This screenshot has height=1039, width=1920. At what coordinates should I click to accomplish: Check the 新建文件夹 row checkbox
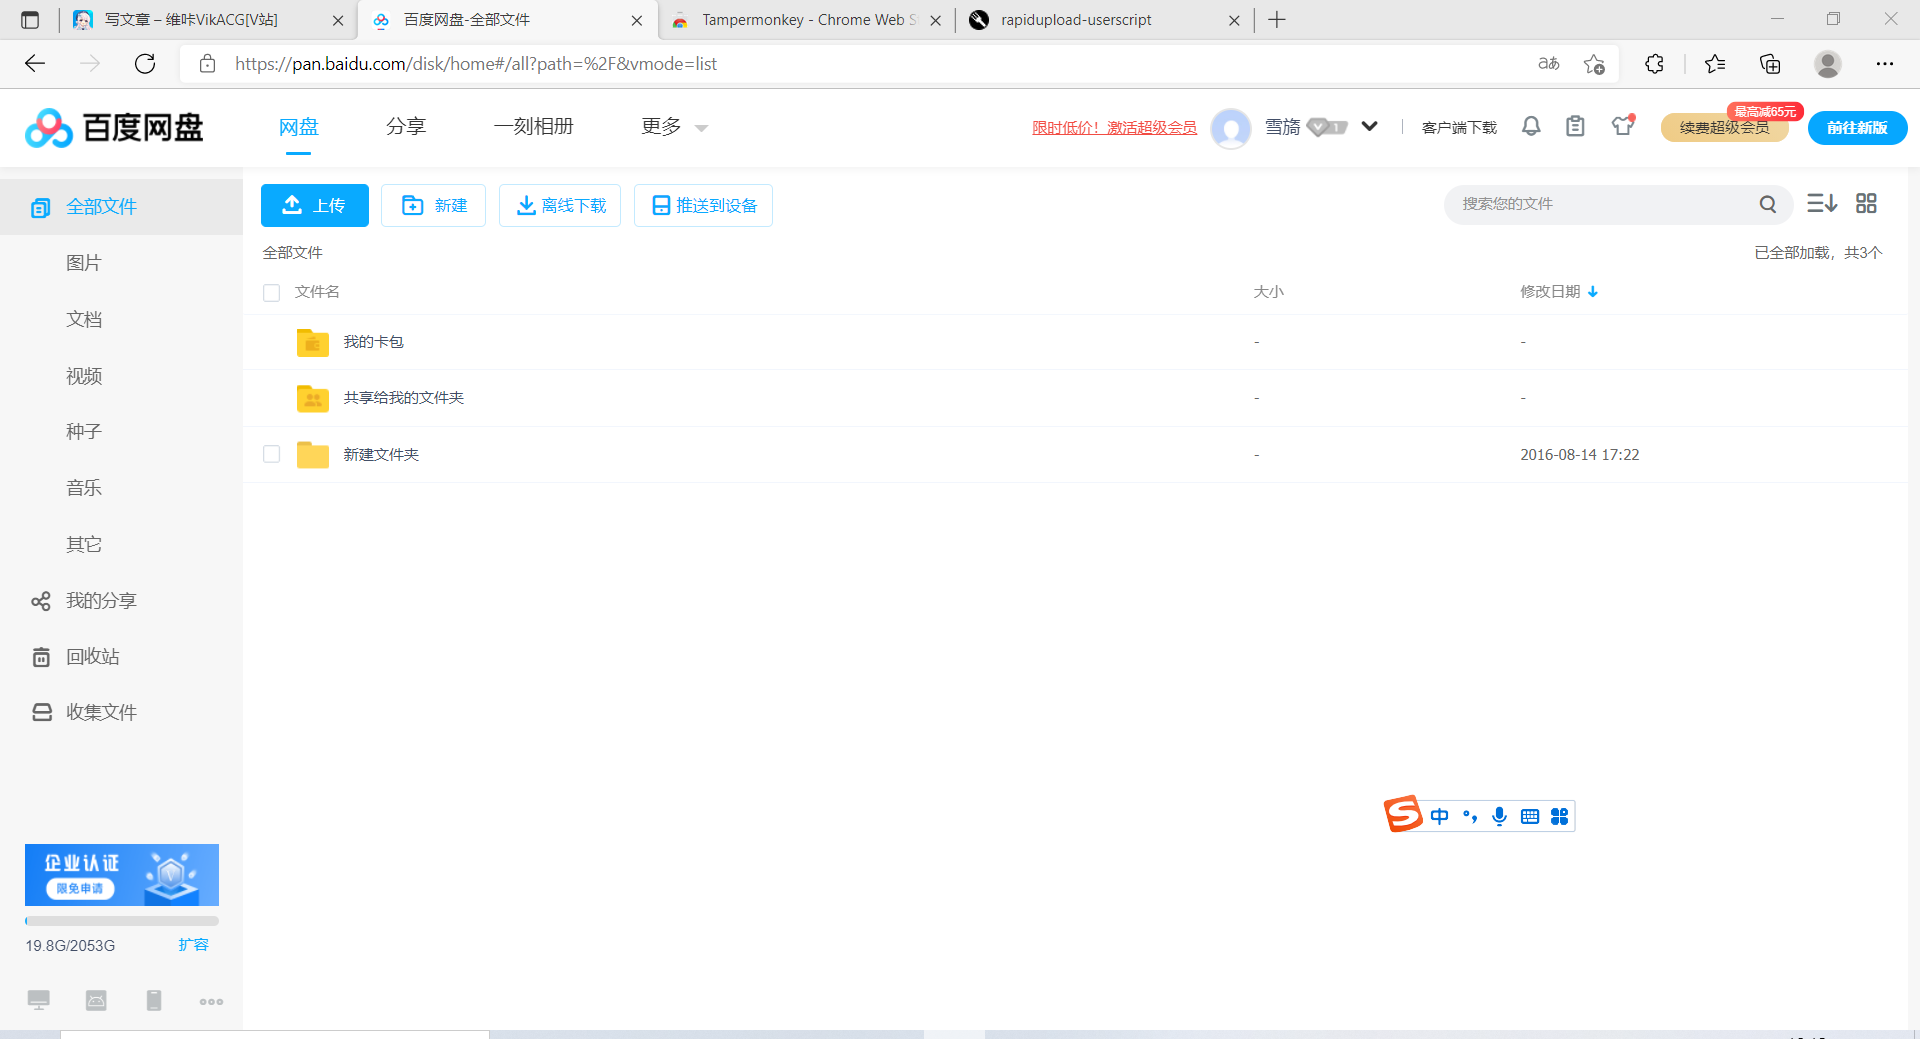(x=271, y=454)
